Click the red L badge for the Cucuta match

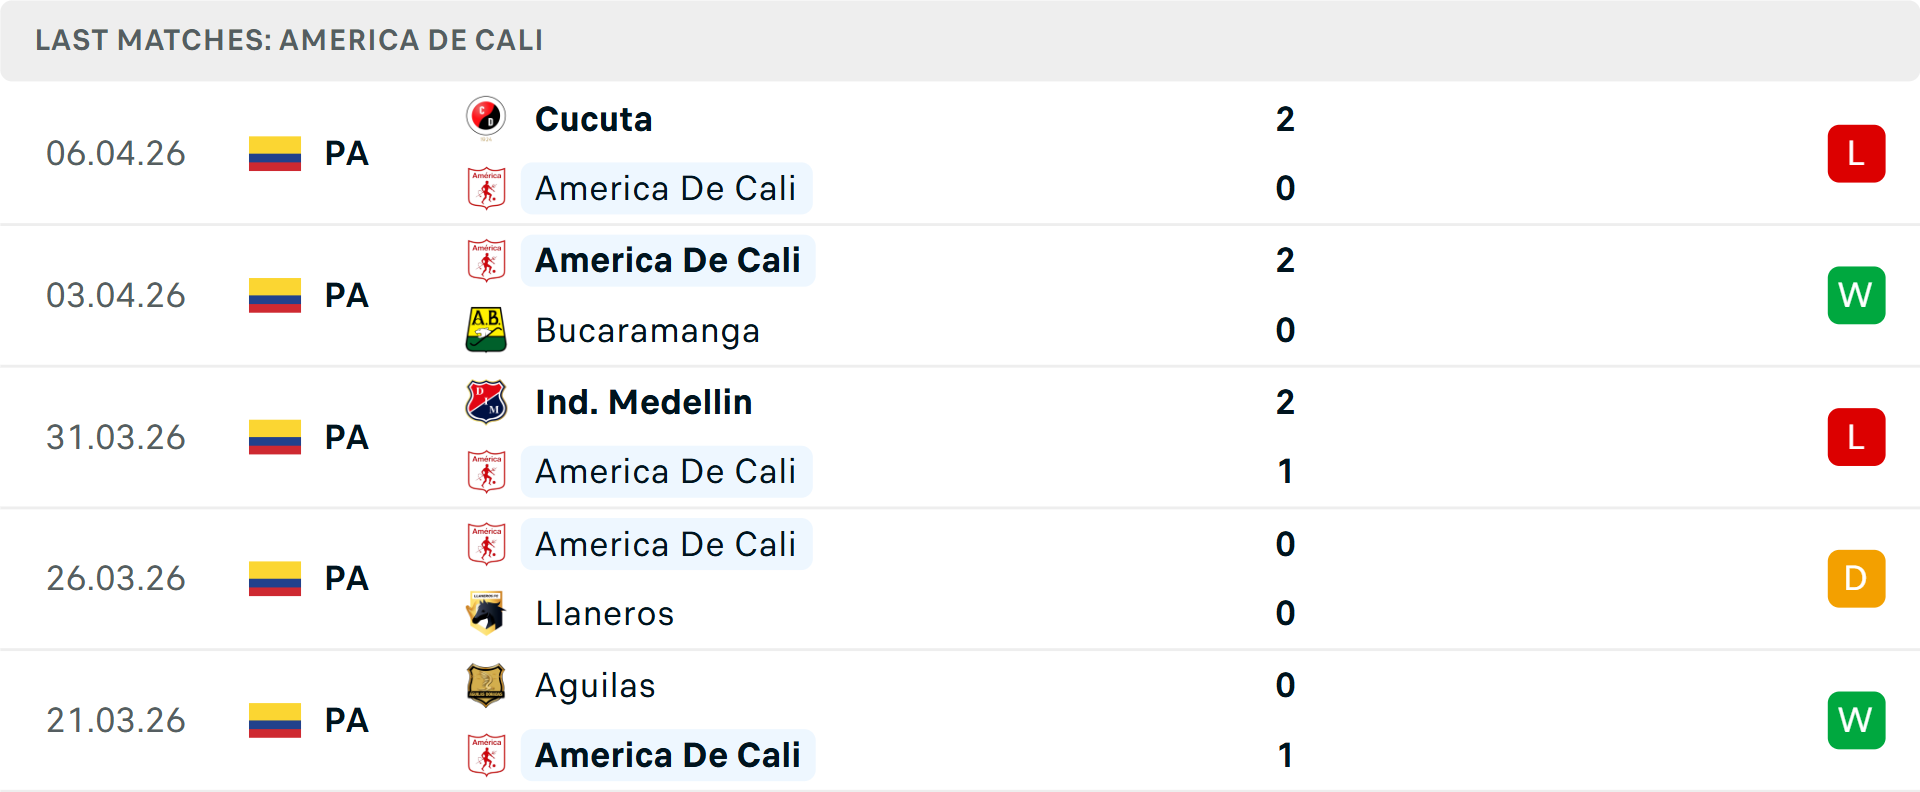click(x=1856, y=153)
